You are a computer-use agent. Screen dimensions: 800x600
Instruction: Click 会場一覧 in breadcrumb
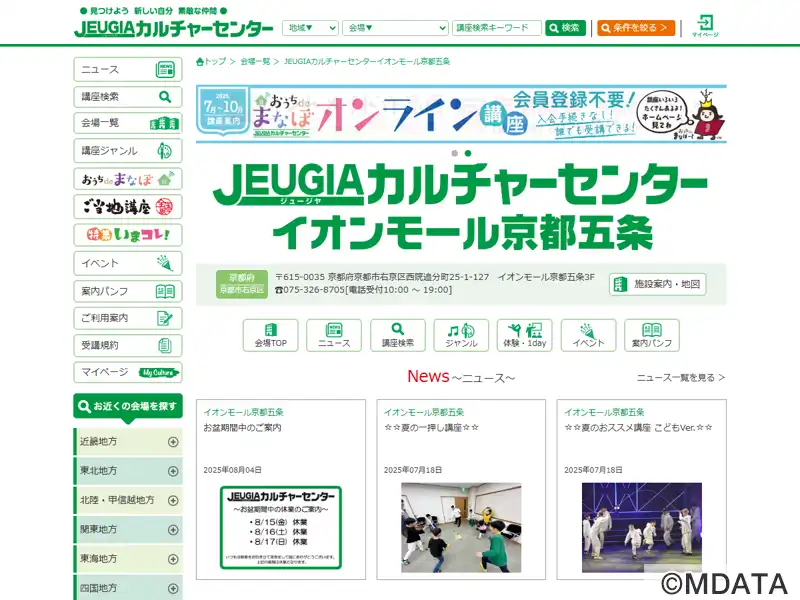255,62
